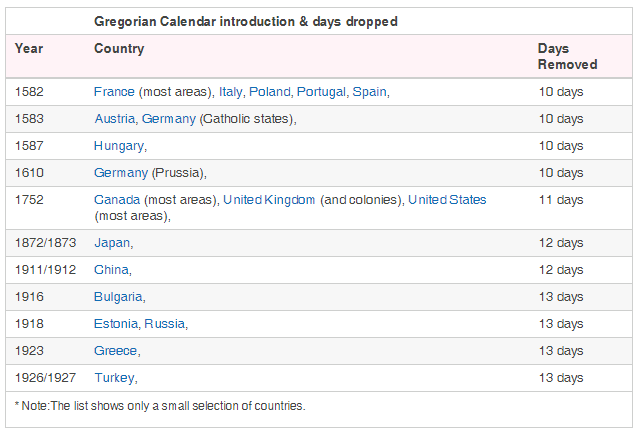Image resolution: width=643 pixels, height=436 pixels.
Task: Open the China link
Action: pyautogui.click(x=111, y=270)
